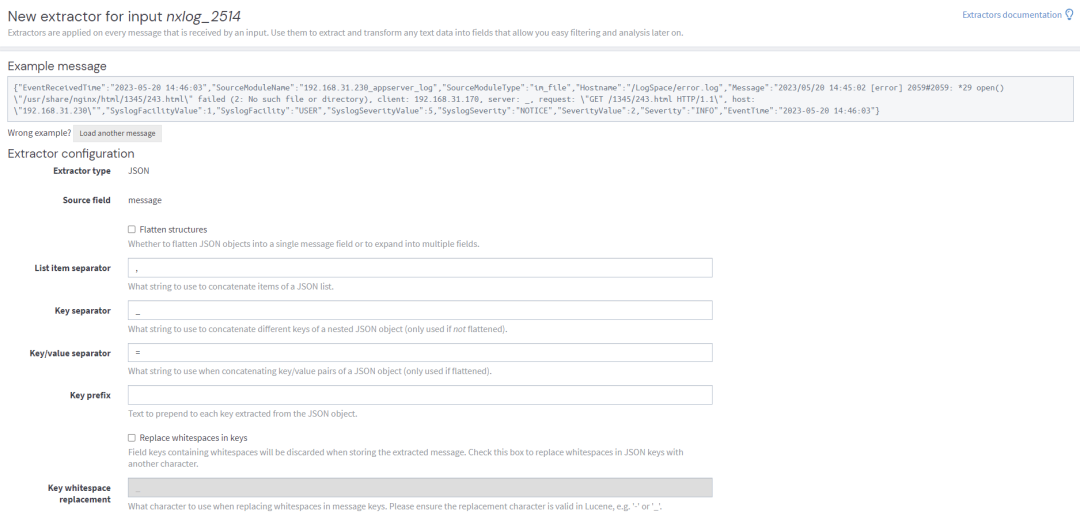This screenshot has height=518, width=1080.
Task: Click into the Key separator field
Action: coord(420,311)
